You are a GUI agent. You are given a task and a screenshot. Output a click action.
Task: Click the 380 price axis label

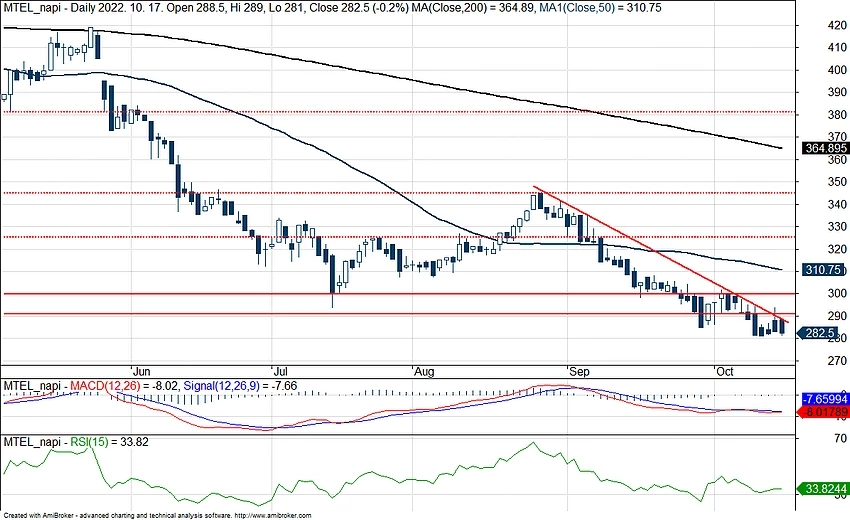[837, 114]
